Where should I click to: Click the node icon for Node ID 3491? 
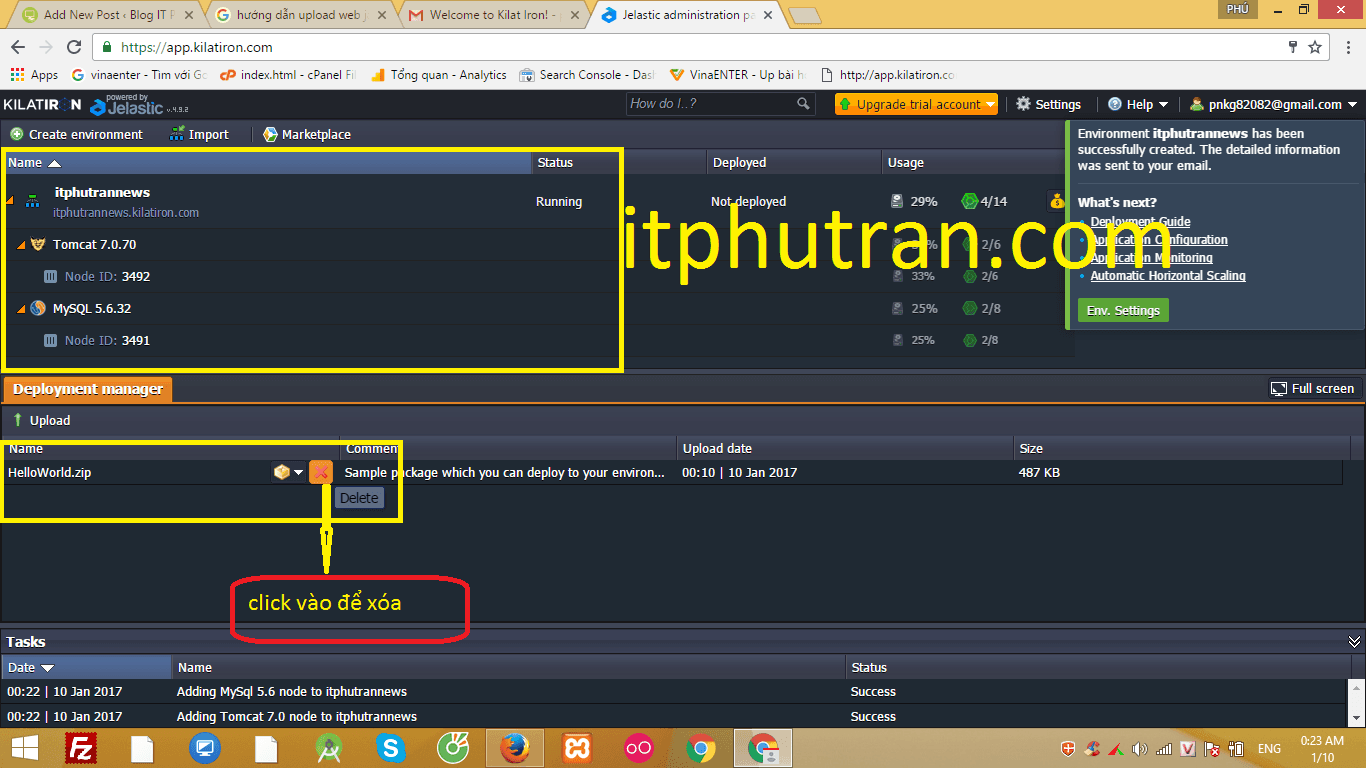(51, 340)
